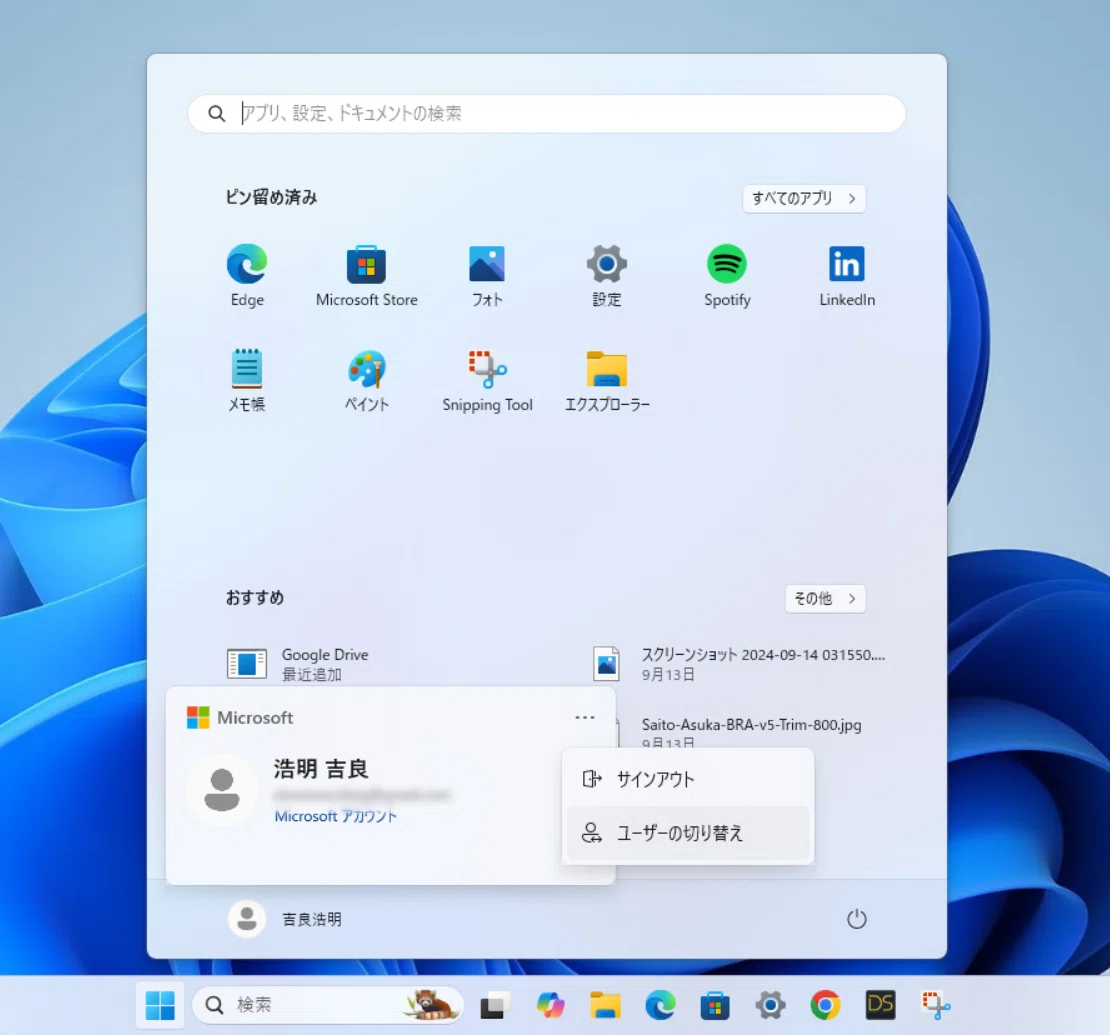Launch Microsoft Store from pinned apps
Viewport: 1110px width, 1035px height.
click(366, 275)
